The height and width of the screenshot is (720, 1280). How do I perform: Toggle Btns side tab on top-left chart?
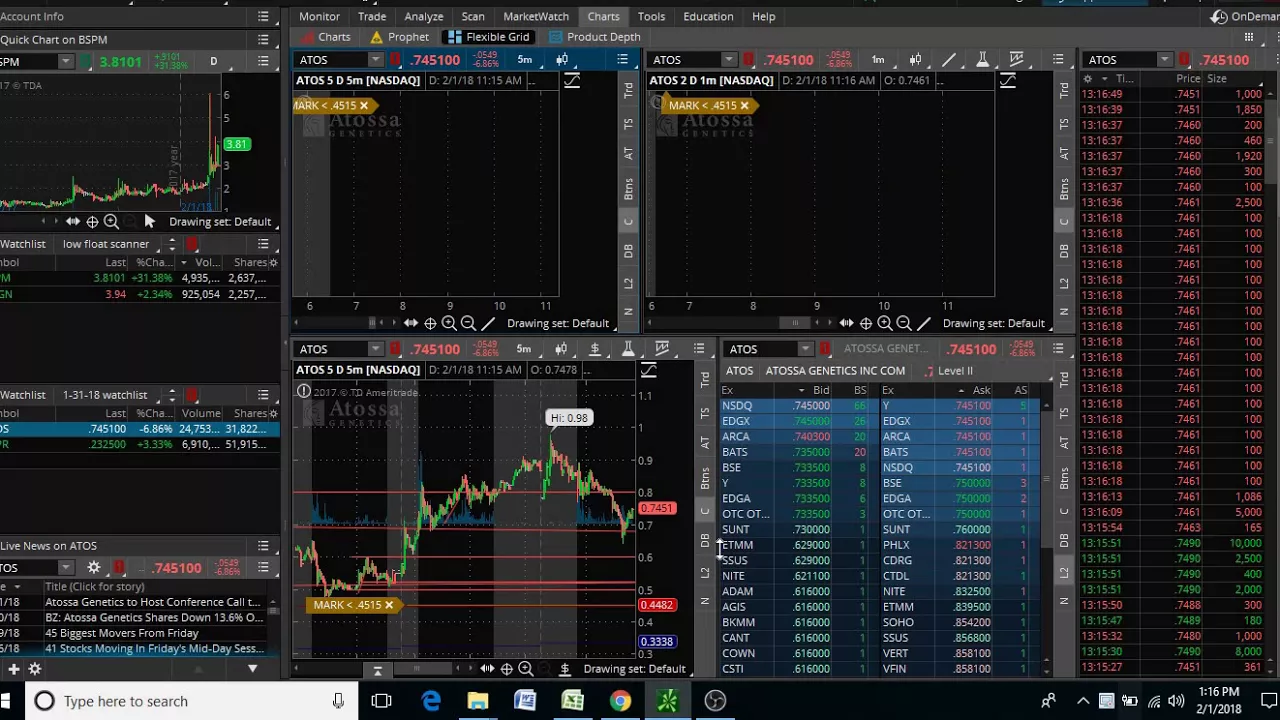pos(628,187)
